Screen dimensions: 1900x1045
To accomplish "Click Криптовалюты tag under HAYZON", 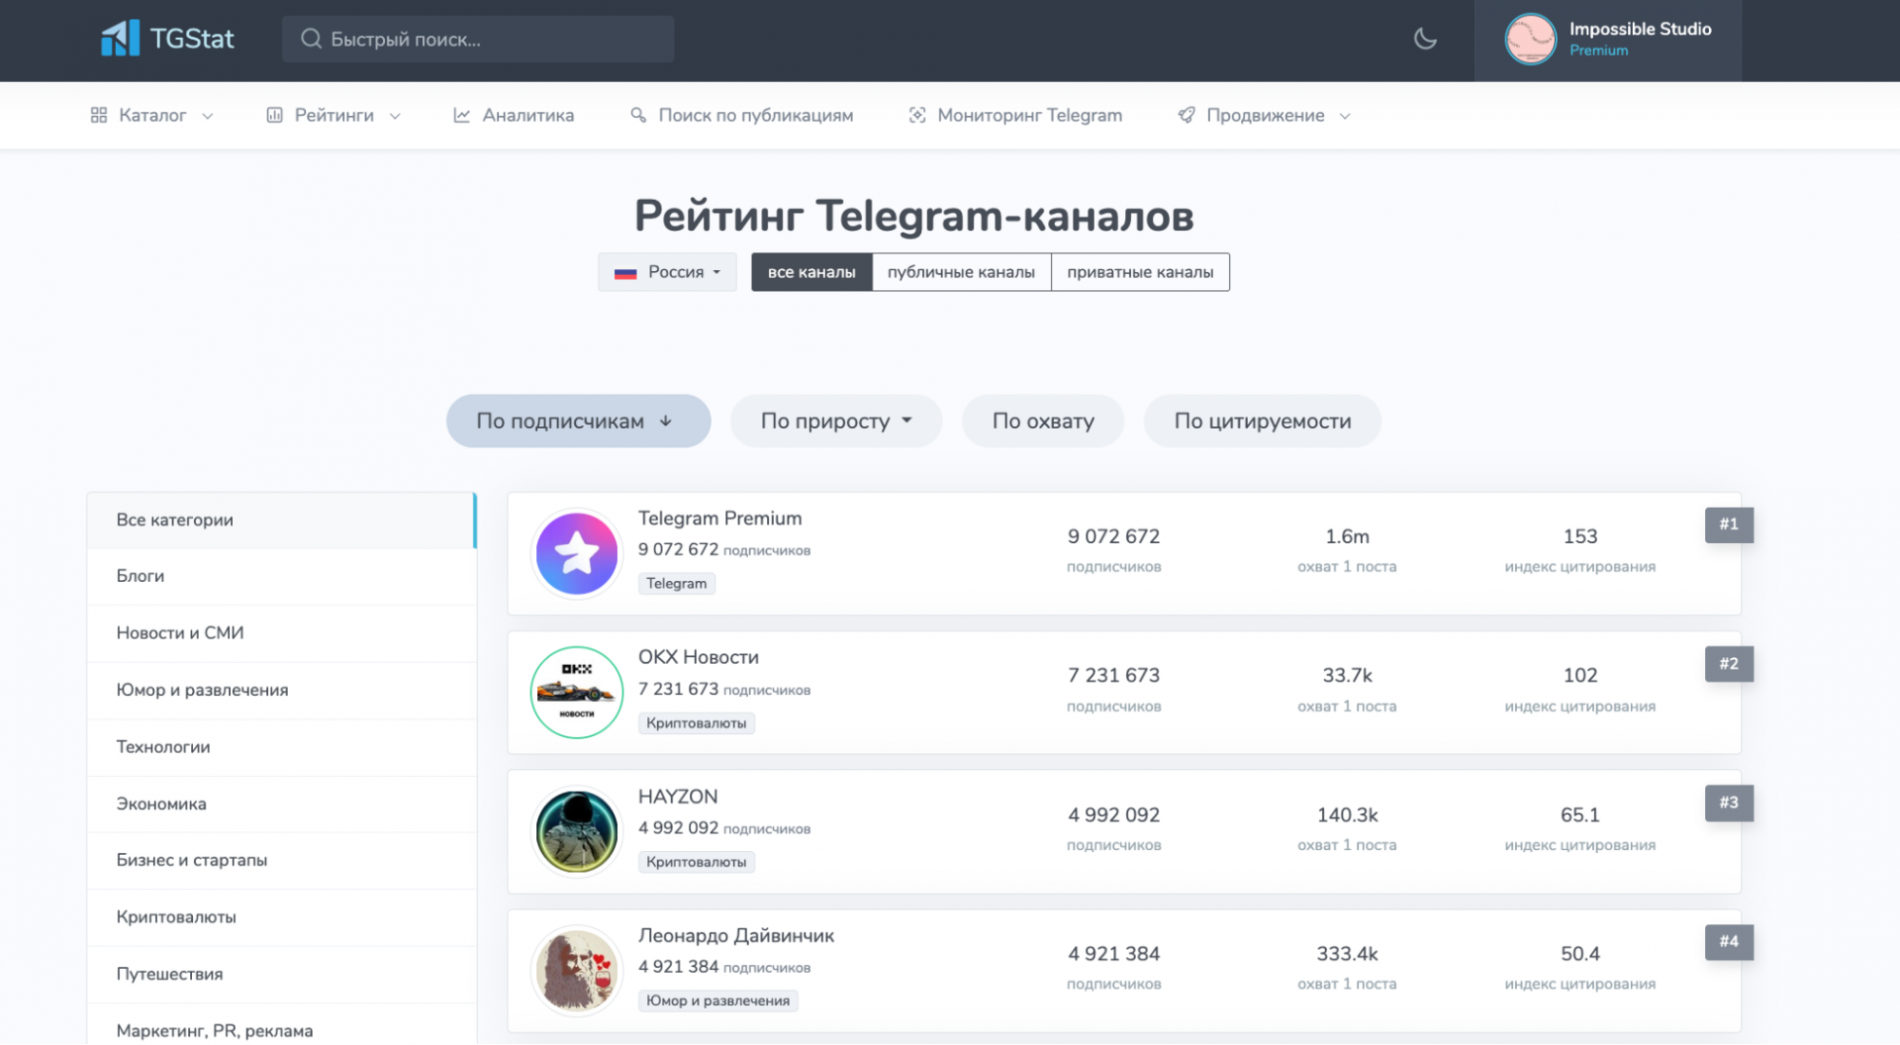I will tap(696, 862).
